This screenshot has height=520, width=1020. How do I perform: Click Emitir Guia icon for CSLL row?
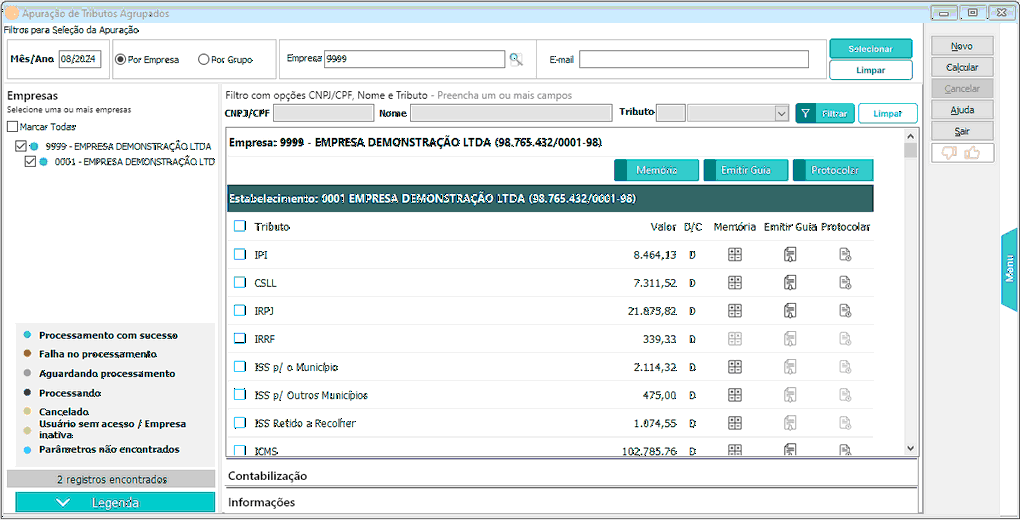(x=790, y=283)
